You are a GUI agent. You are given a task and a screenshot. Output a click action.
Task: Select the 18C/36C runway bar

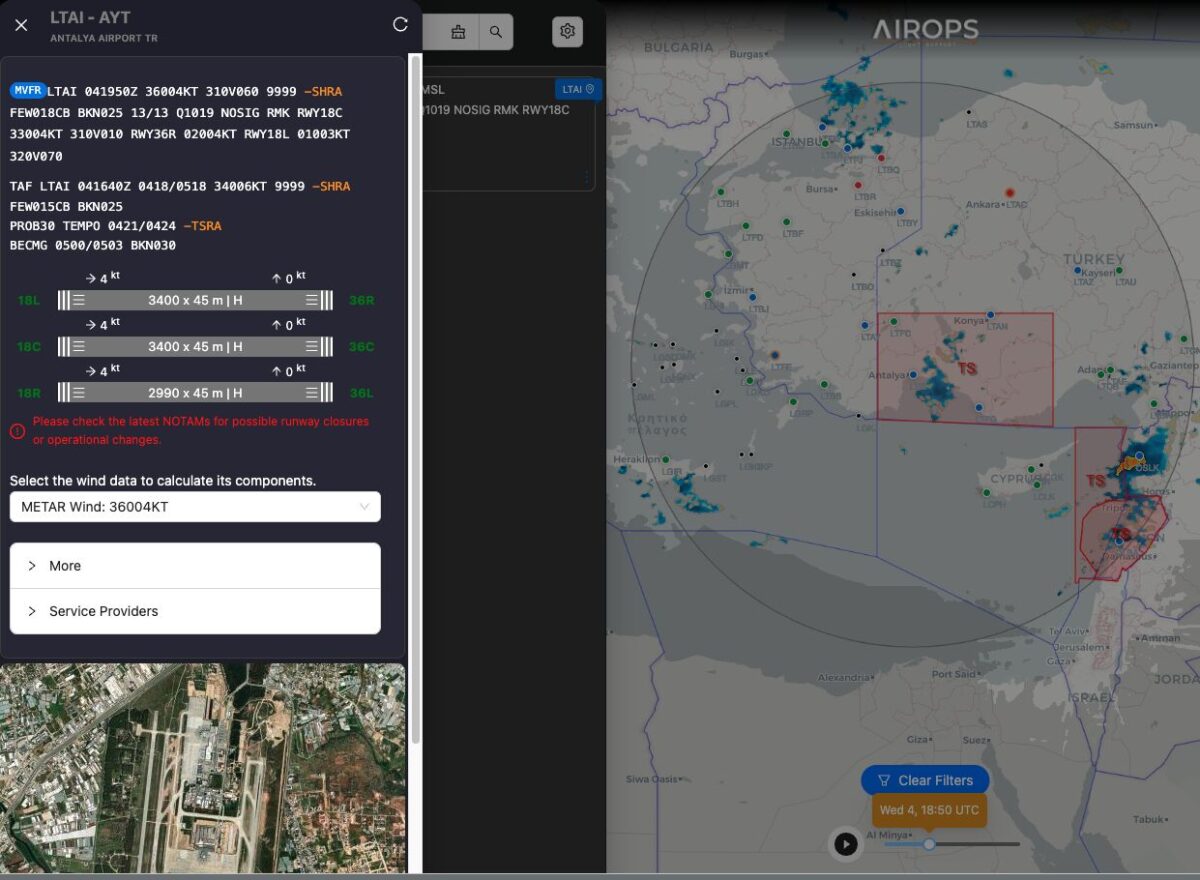(x=195, y=347)
